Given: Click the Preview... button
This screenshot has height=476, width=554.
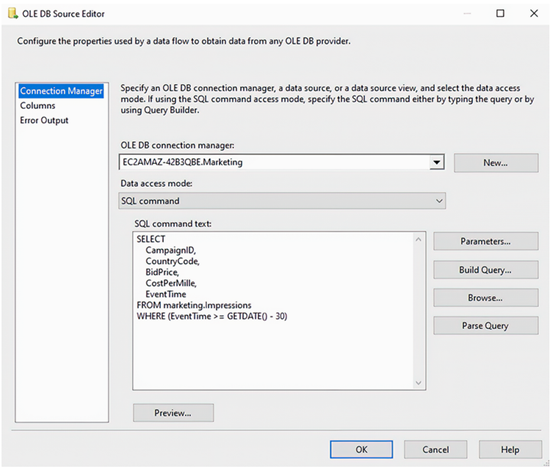Looking at the screenshot, I should tap(173, 413).
